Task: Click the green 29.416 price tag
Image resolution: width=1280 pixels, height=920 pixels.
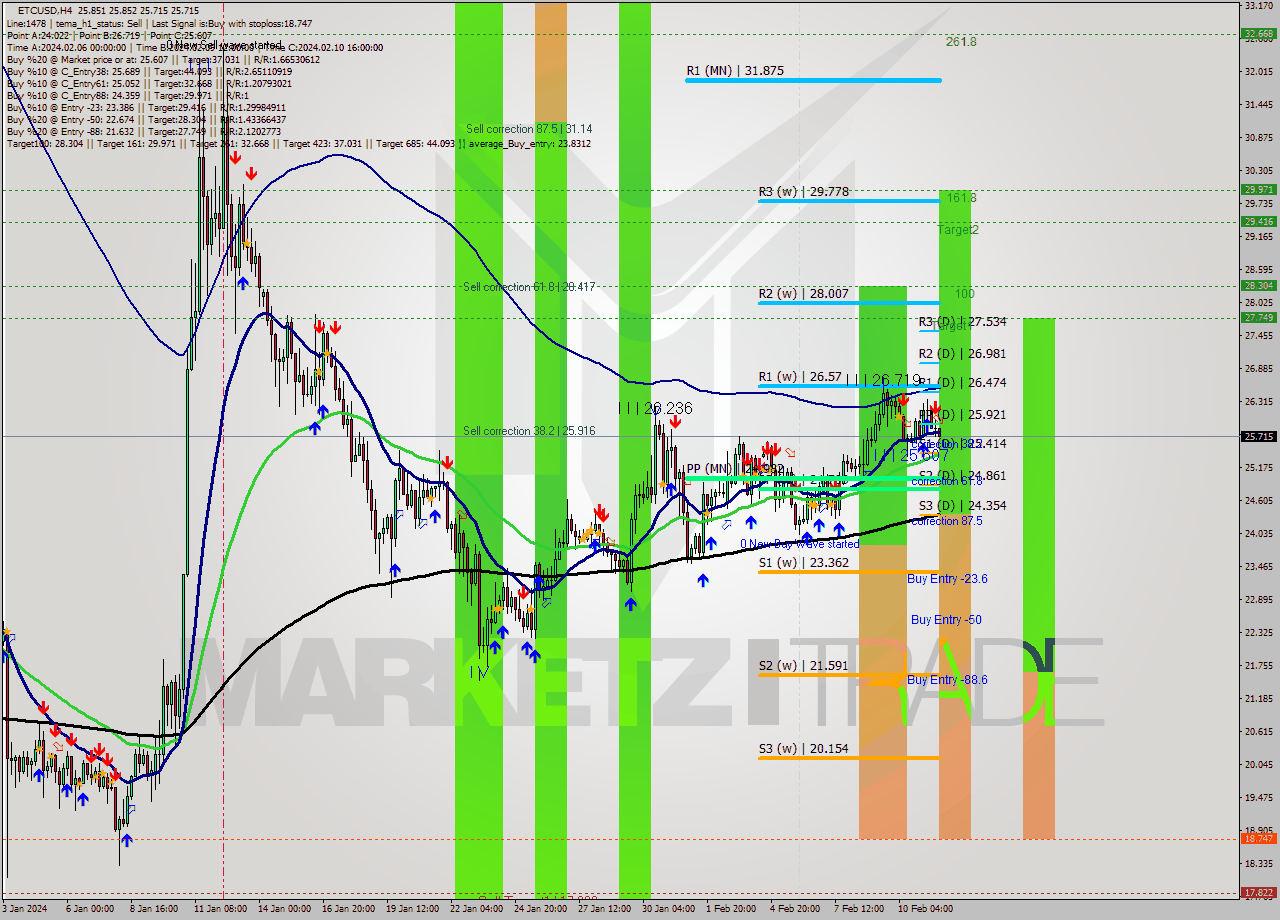Action: [1258, 221]
